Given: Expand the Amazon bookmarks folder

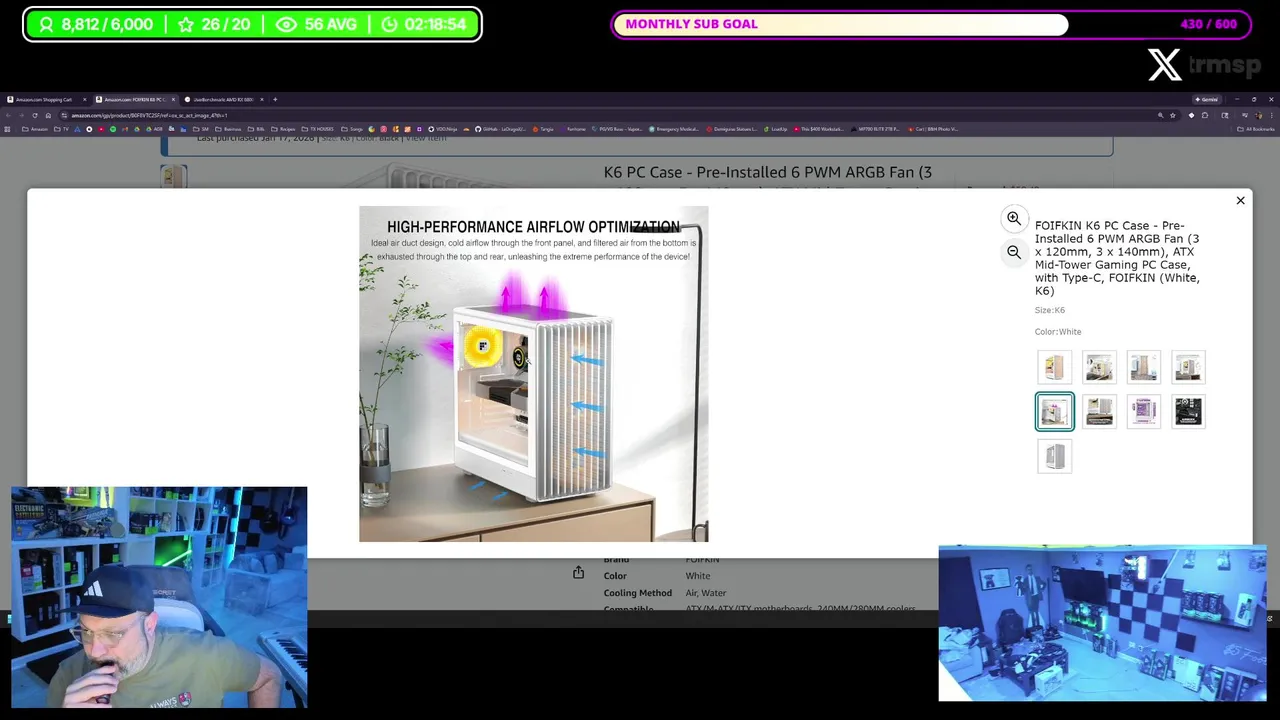Looking at the screenshot, I should coord(35,129).
